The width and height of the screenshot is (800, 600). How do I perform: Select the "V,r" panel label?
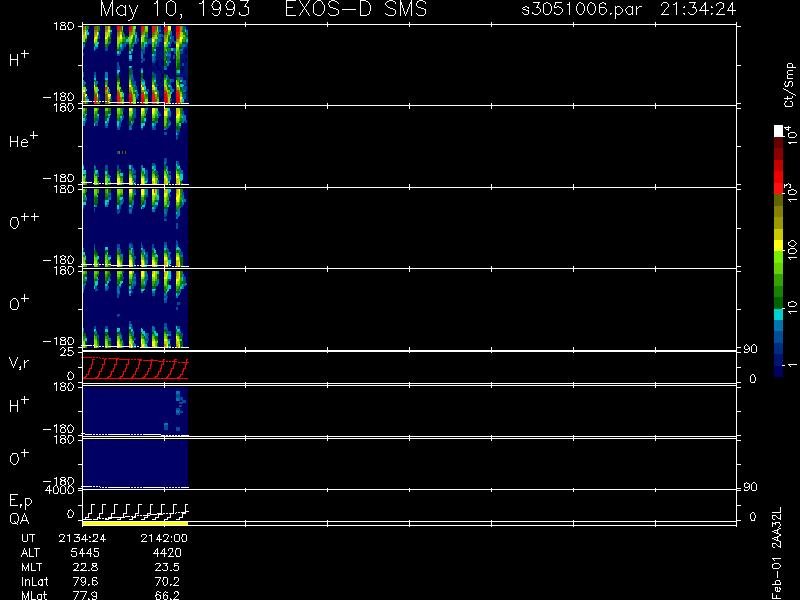[x=19, y=363]
